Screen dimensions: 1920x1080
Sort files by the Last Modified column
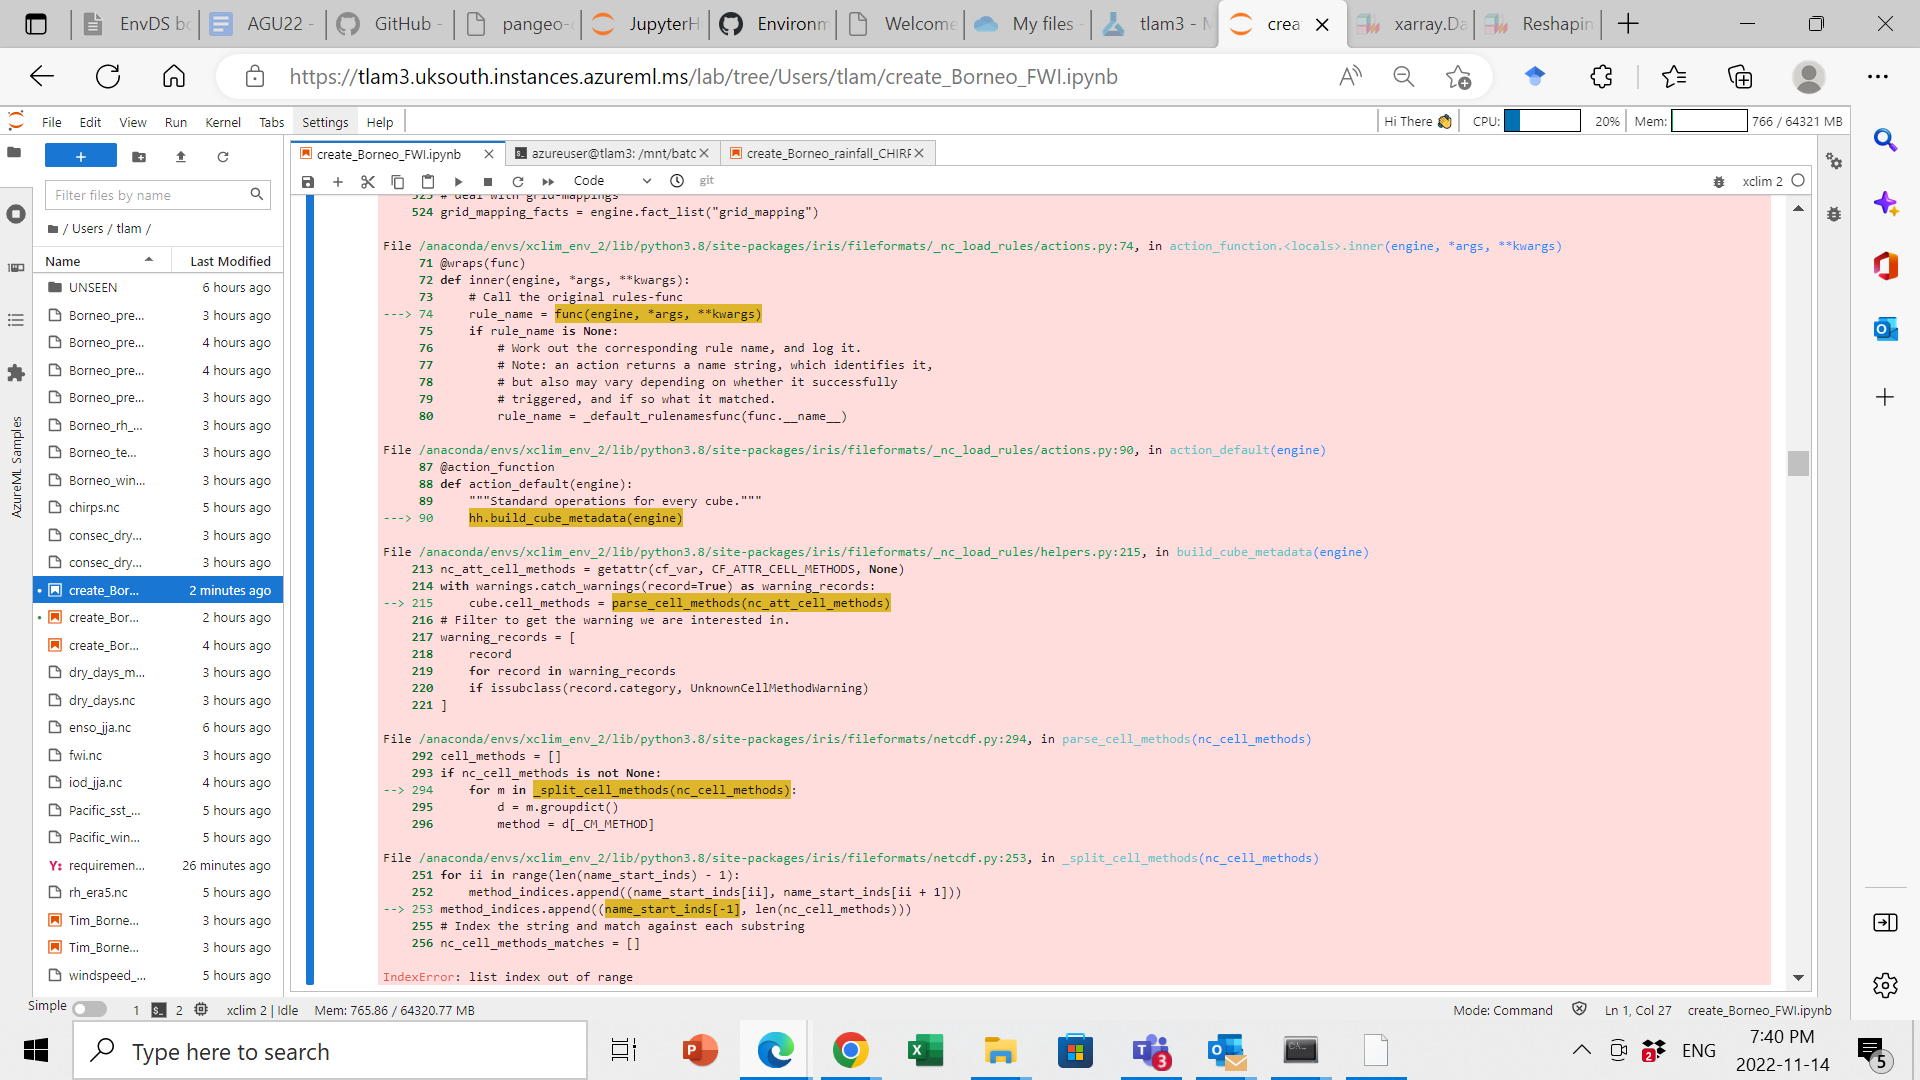[x=230, y=261]
